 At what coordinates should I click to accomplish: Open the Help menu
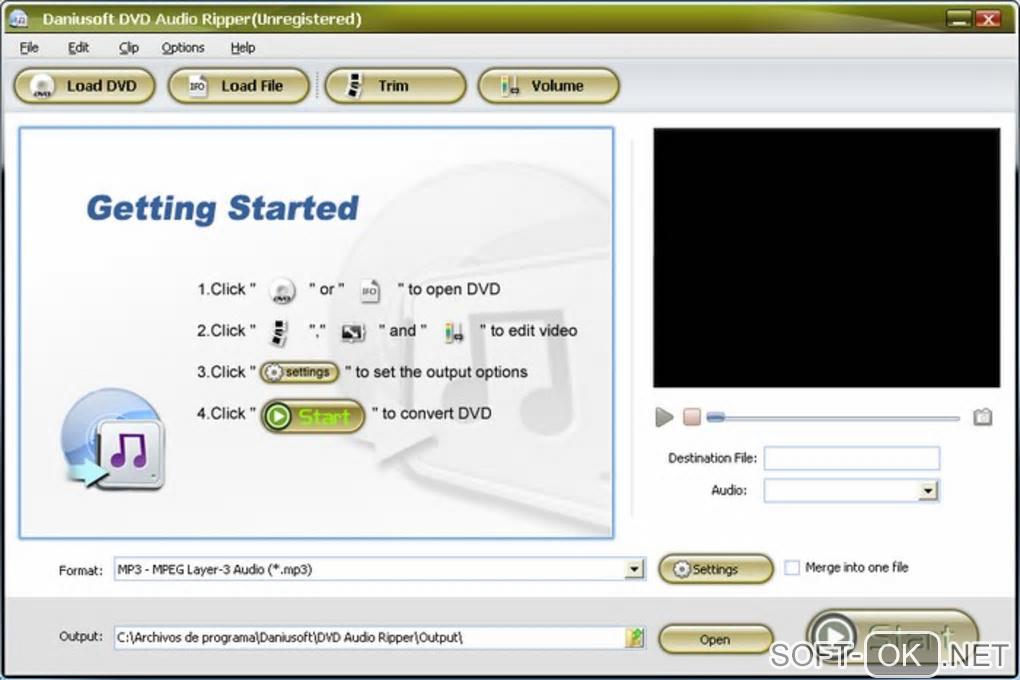point(243,48)
